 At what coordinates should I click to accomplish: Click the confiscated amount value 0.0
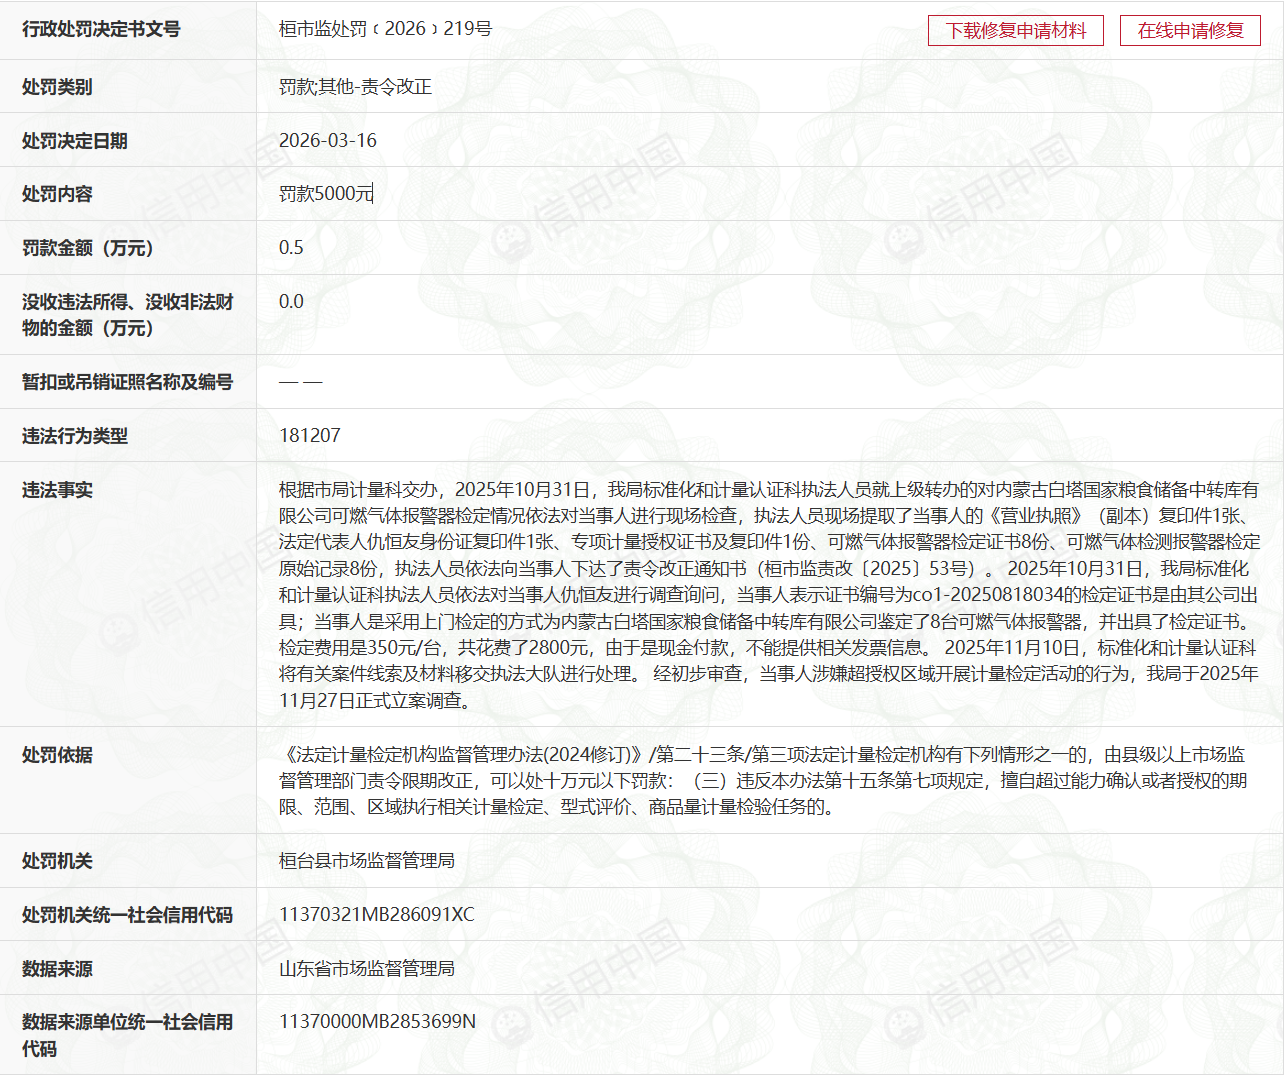tap(291, 302)
